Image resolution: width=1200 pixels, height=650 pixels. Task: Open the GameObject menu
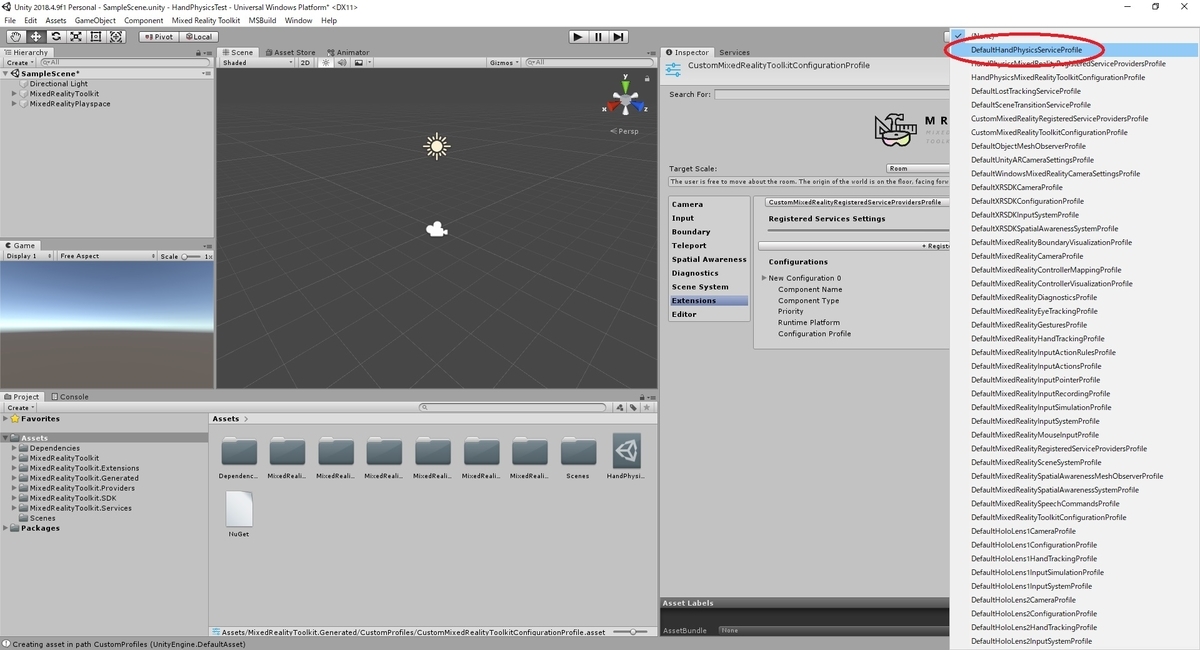point(95,20)
